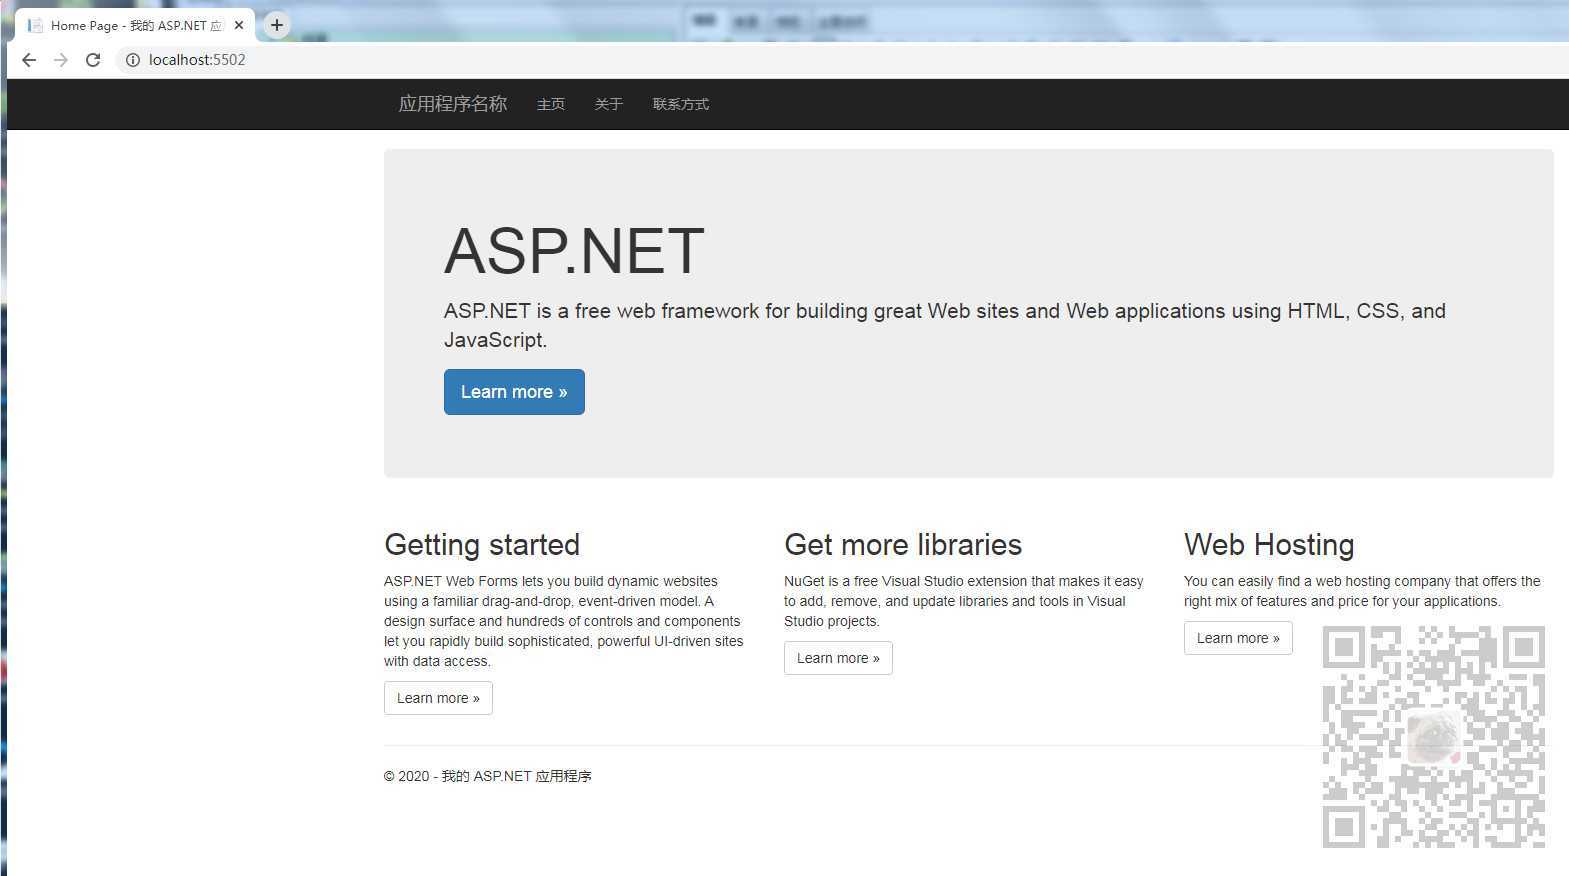Viewport: 1569px width, 876px height.
Task: Click the Get more libraries heading
Action: (x=903, y=545)
